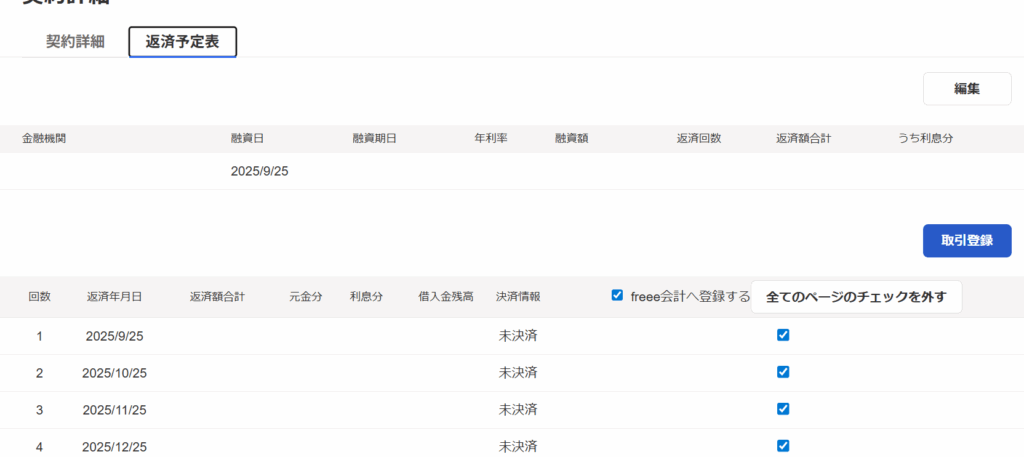The width and height of the screenshot is (1024, 457).
Task: Click the 決済情報 column header
Action: 518,296
